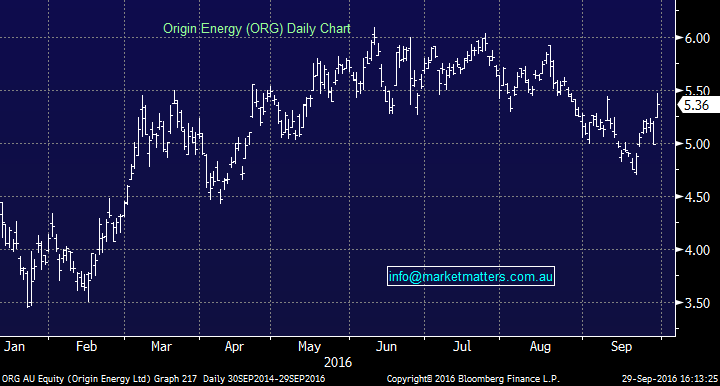Image resolution: width=720 pixels, height=386 pixels.
Task: Click the Bloomberg Finance L.P. copyright text
Action: (x=473, y=379)
